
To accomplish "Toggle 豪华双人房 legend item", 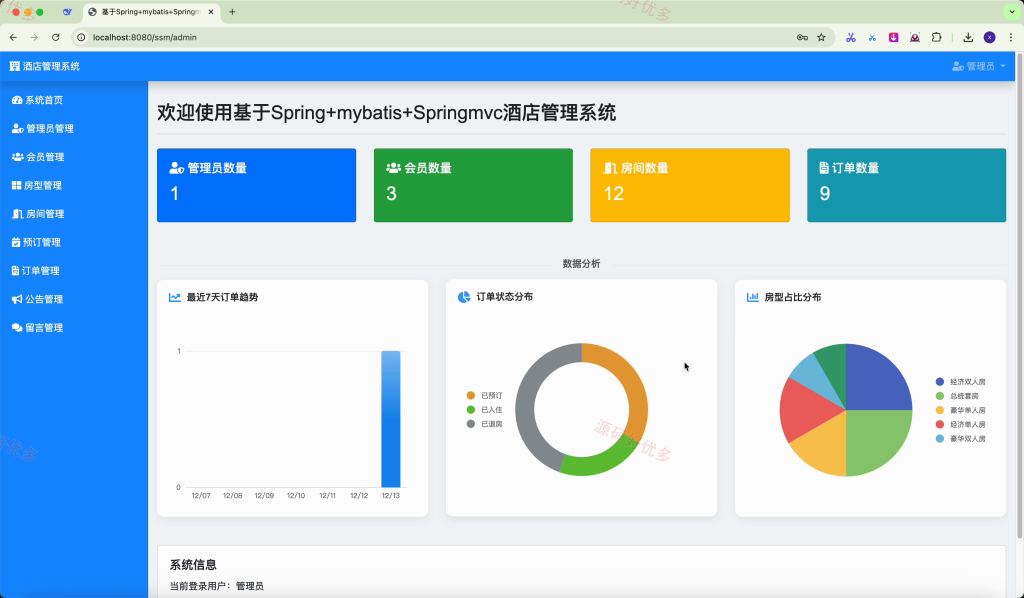I will pos(961,439).
